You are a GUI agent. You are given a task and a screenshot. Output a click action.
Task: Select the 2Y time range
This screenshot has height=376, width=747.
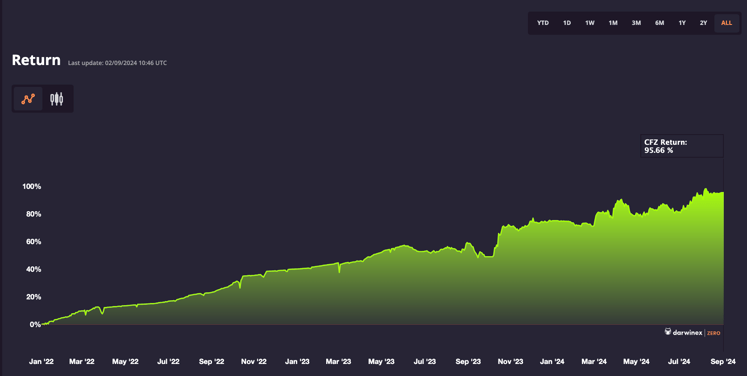click(703, 23)
